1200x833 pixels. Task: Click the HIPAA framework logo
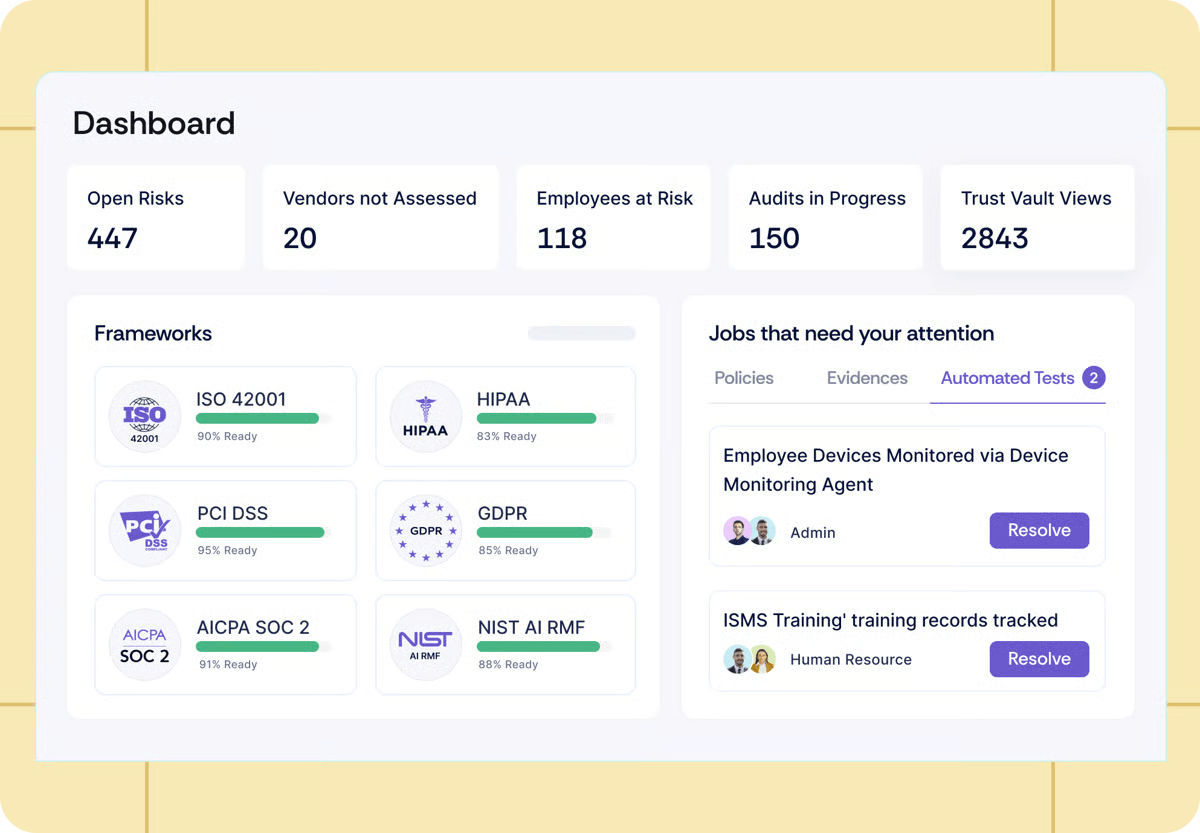tap(426, 416)
